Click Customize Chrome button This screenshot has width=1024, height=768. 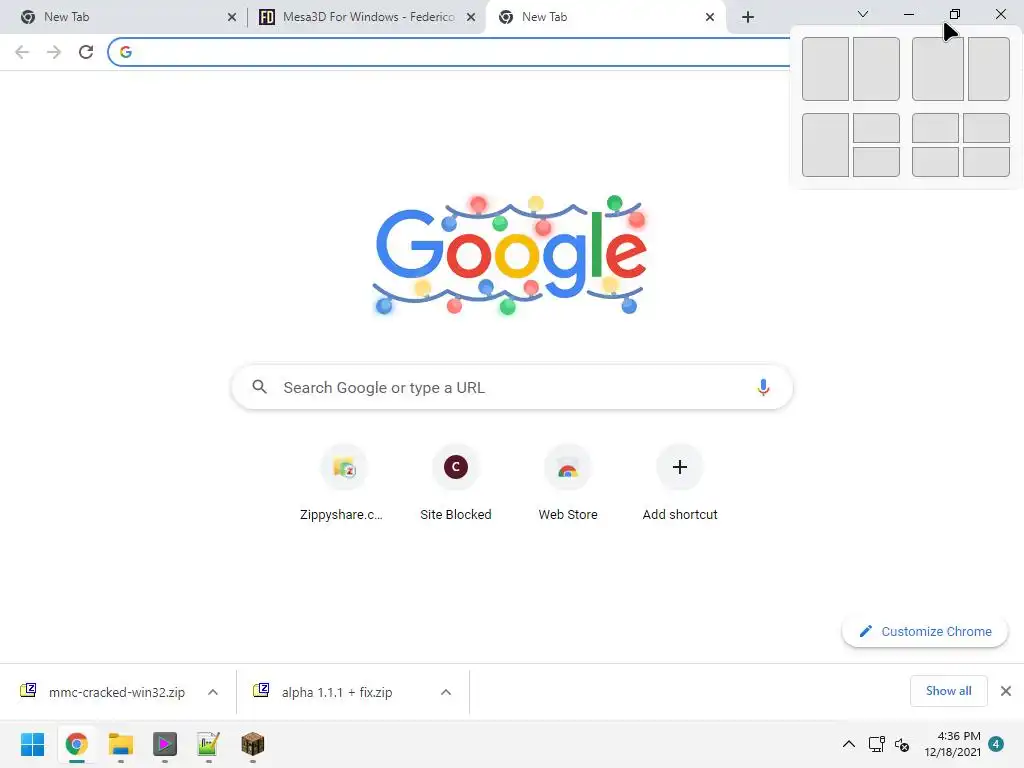[925, 632]
